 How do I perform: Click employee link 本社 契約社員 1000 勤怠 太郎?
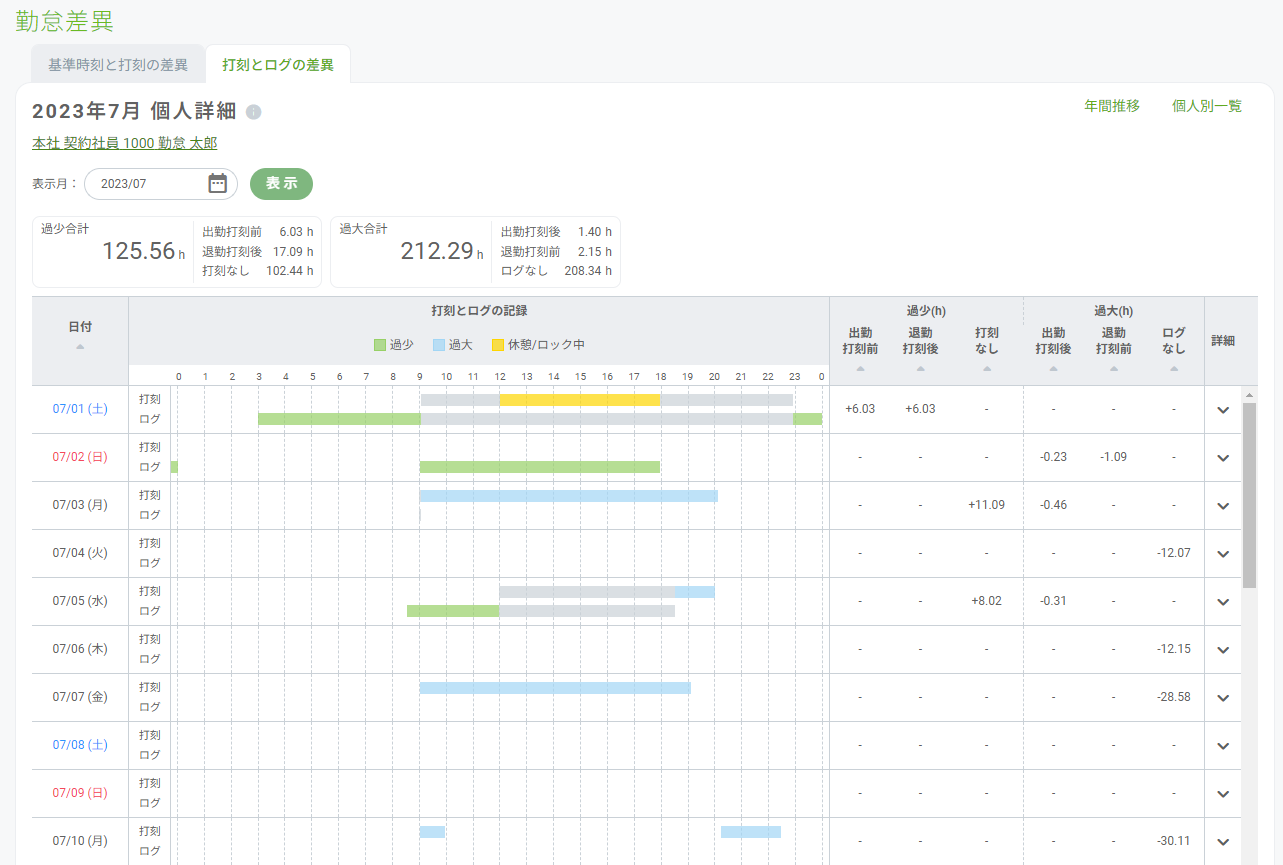(124, 144)
